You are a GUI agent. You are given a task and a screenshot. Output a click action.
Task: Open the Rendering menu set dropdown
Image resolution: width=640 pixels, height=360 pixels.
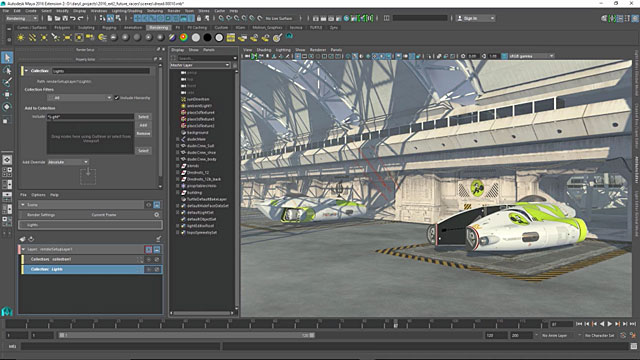tap(22, 18)
